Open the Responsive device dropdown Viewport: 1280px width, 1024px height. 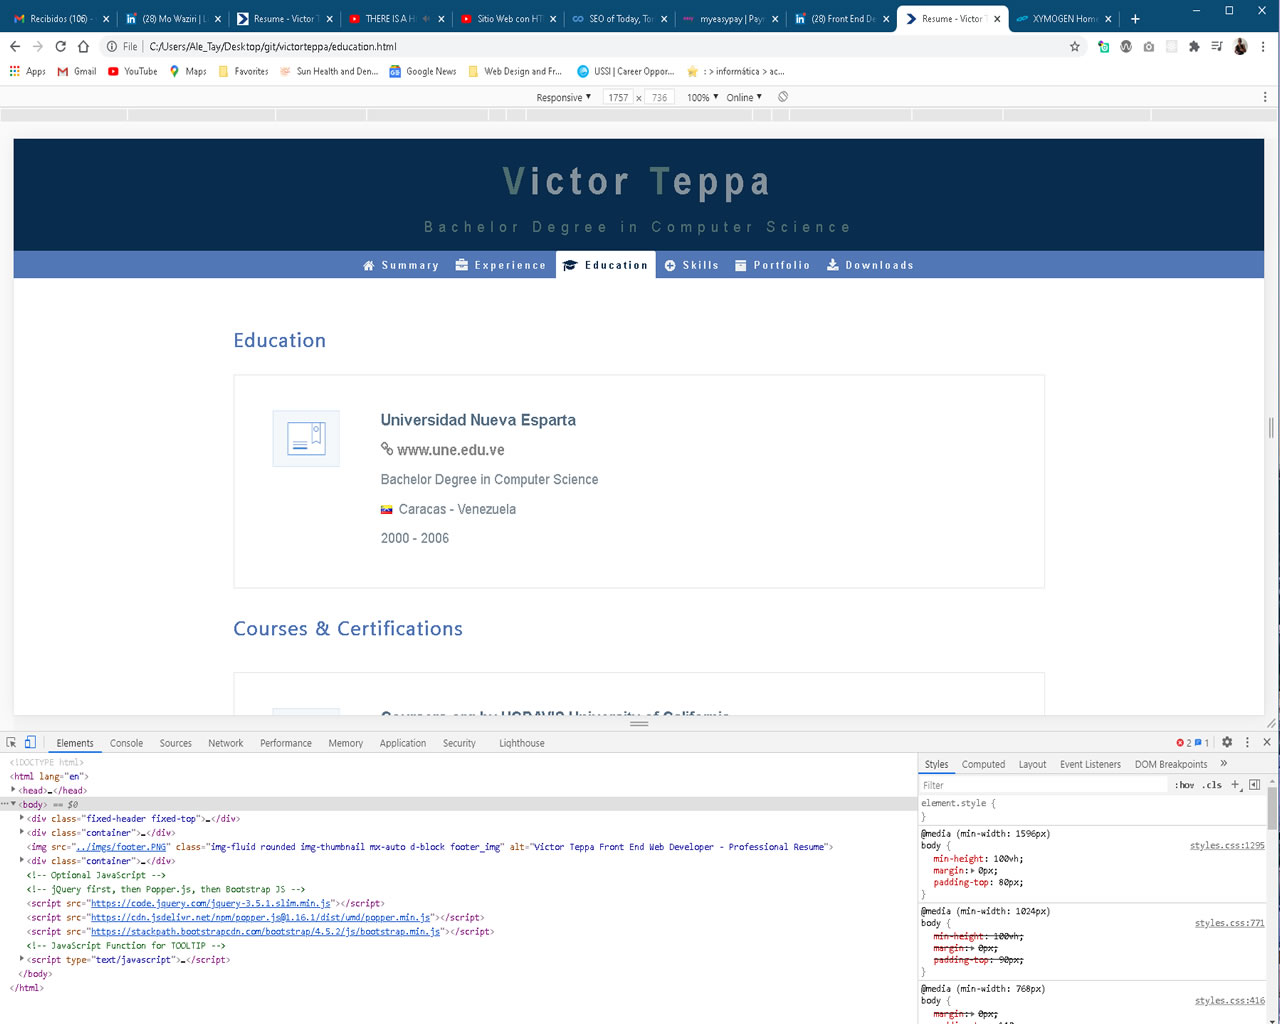click(564, 97)
